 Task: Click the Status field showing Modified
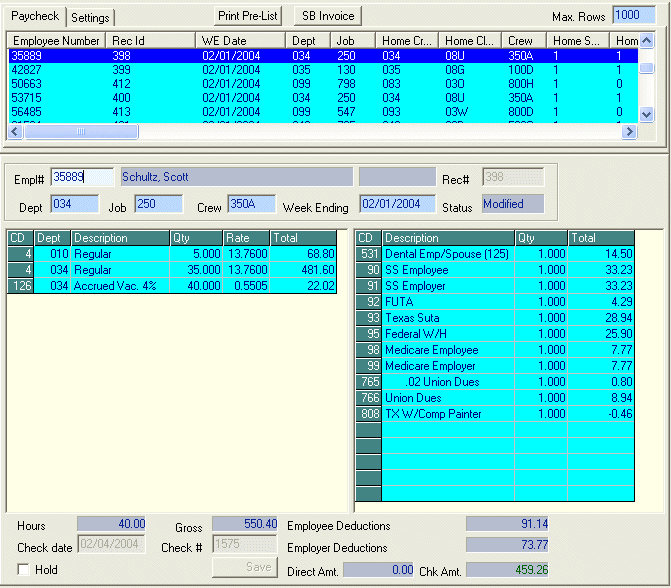click(513, 204)
